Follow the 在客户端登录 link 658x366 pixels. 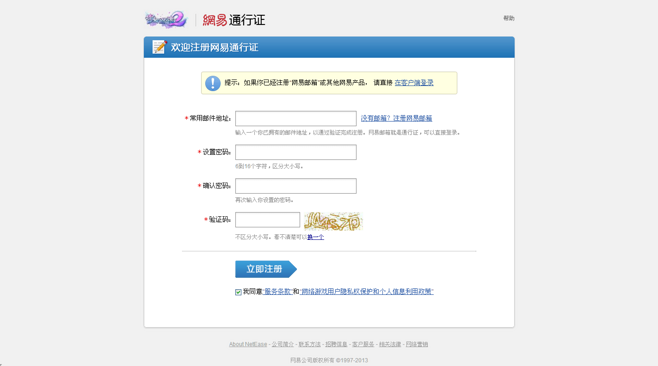pos(414,83)
